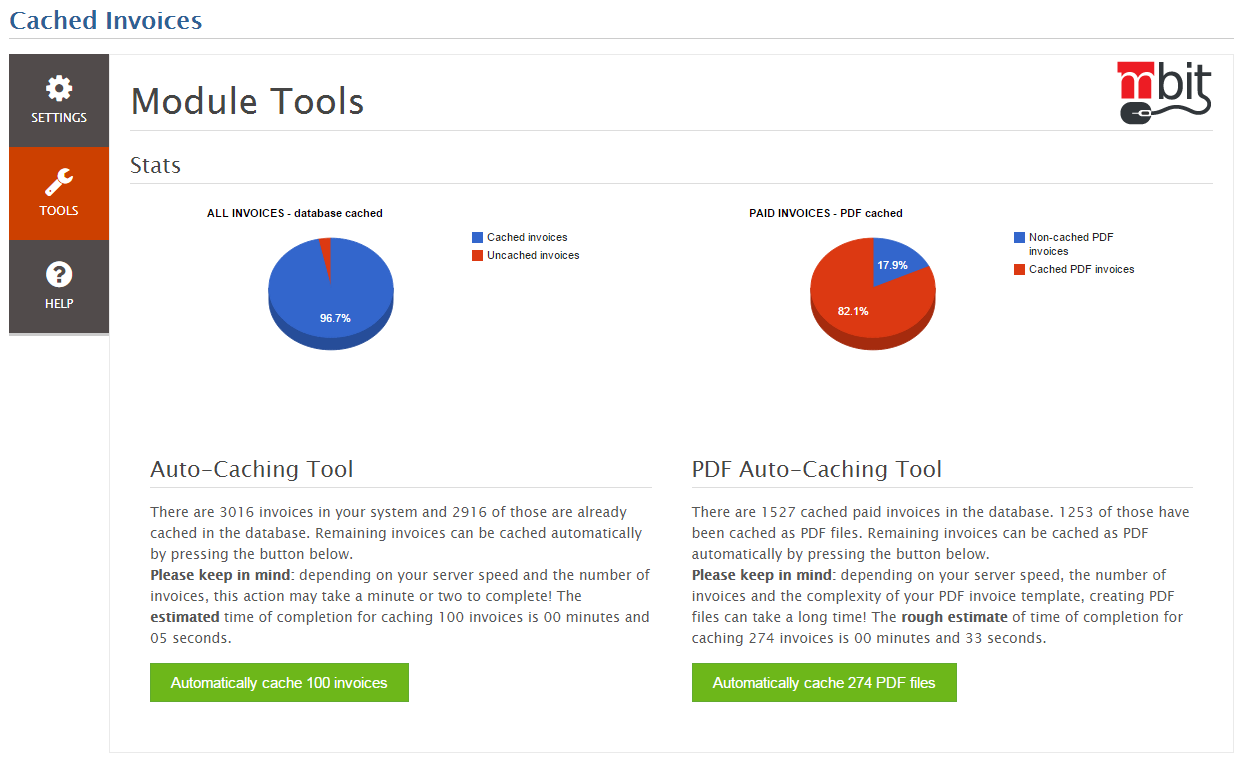The width and height of the screenshot is (1244, 764).
Task: Click the mbit logo
Action: pyautogui.click(x=1163, y=93)
